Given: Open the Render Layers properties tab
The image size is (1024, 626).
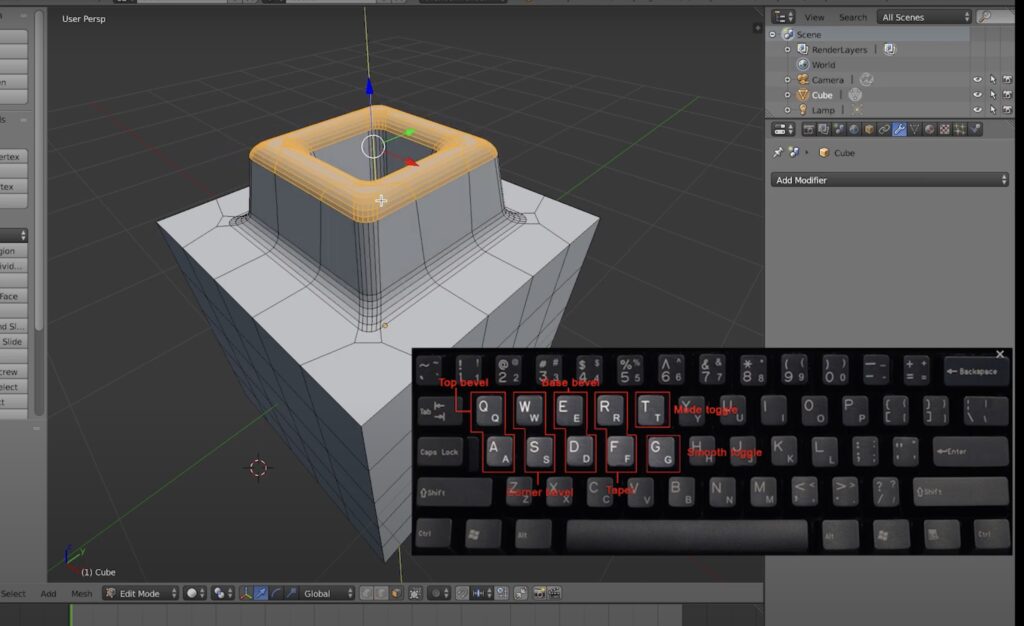Looking at the screenshot, I should click(824, 129).
